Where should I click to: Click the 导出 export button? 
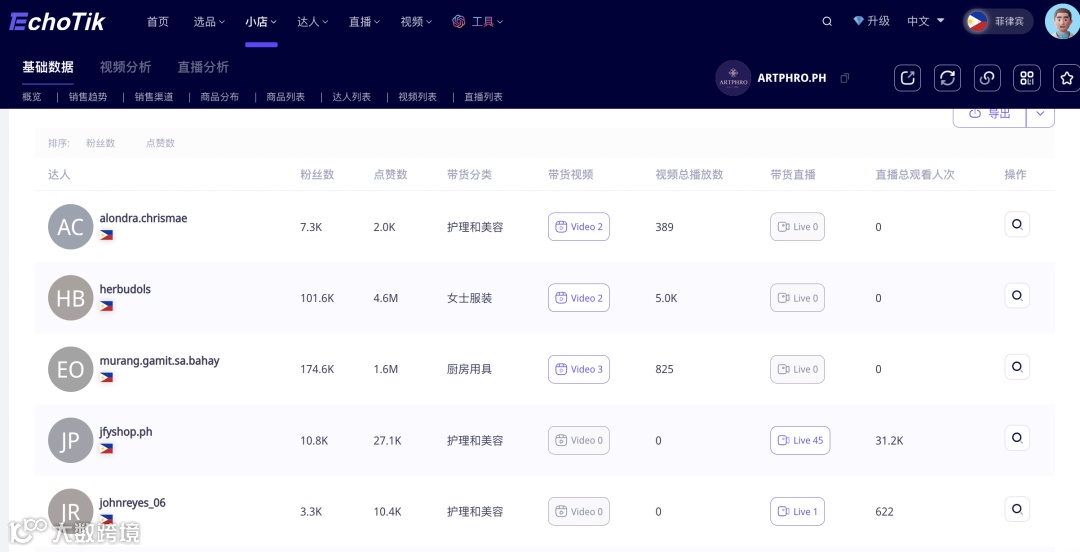990,115
